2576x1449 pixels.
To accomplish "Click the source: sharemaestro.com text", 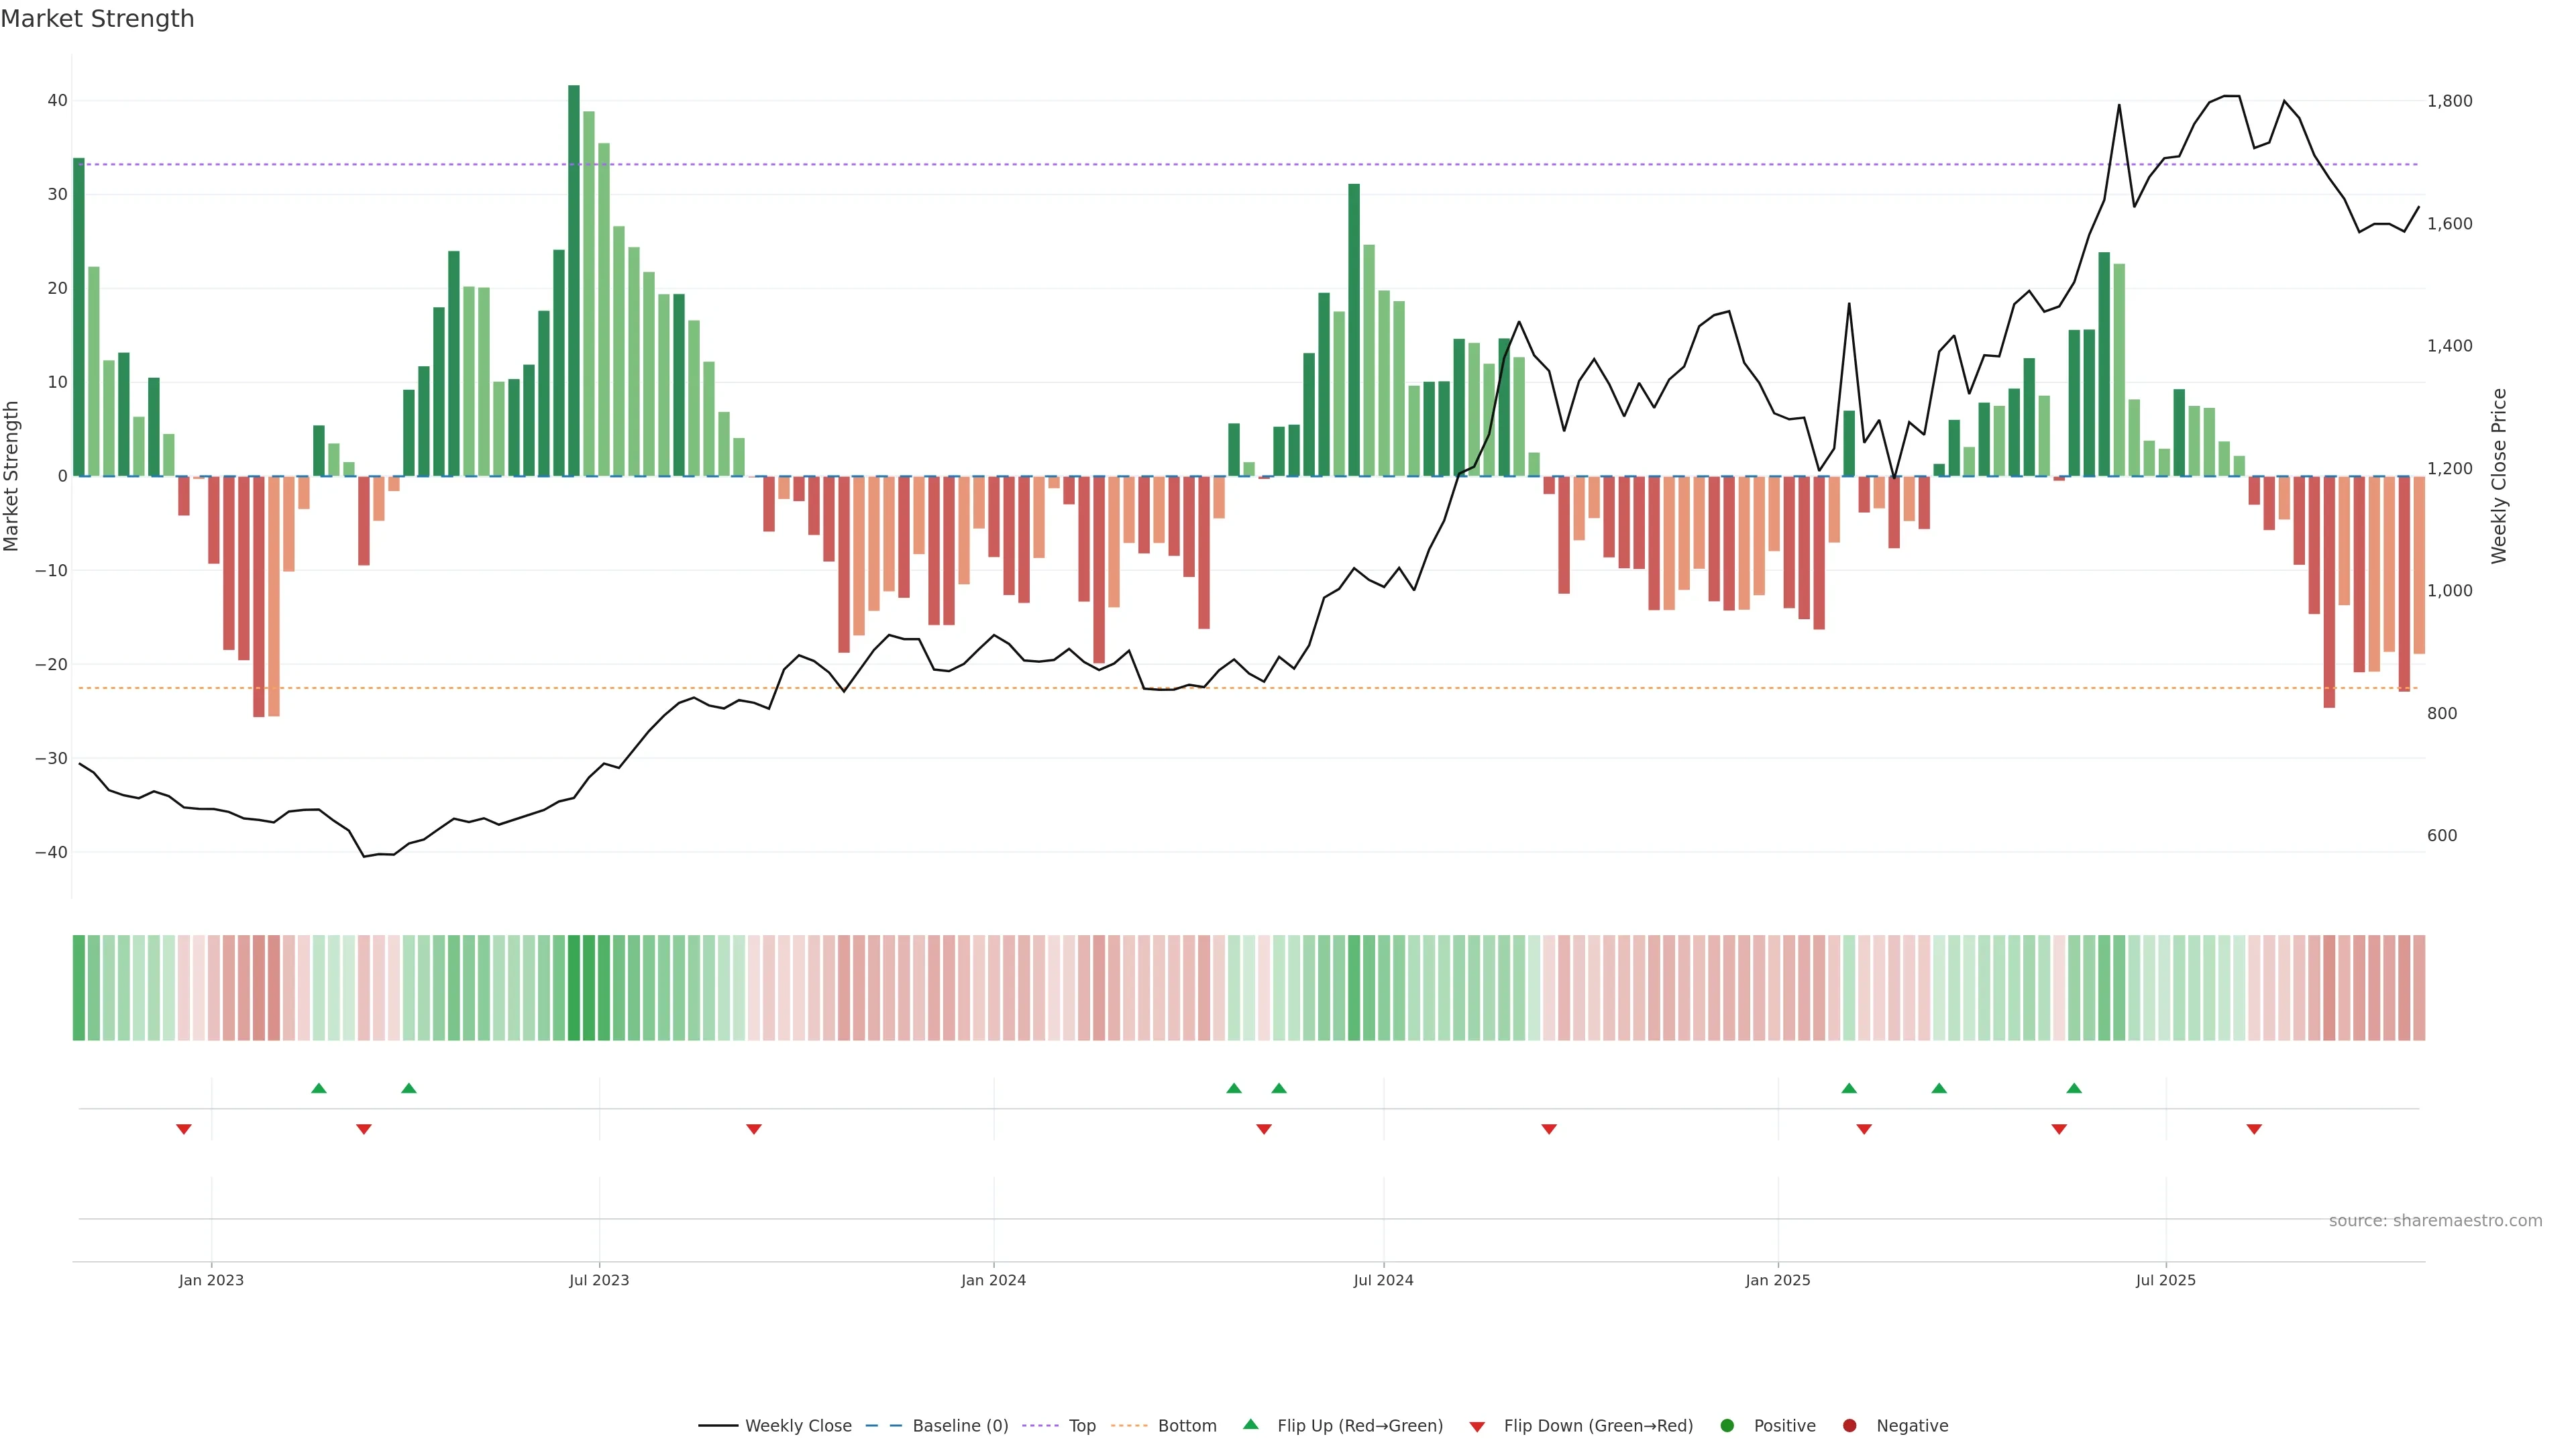I will [x=2435, y=1221].
